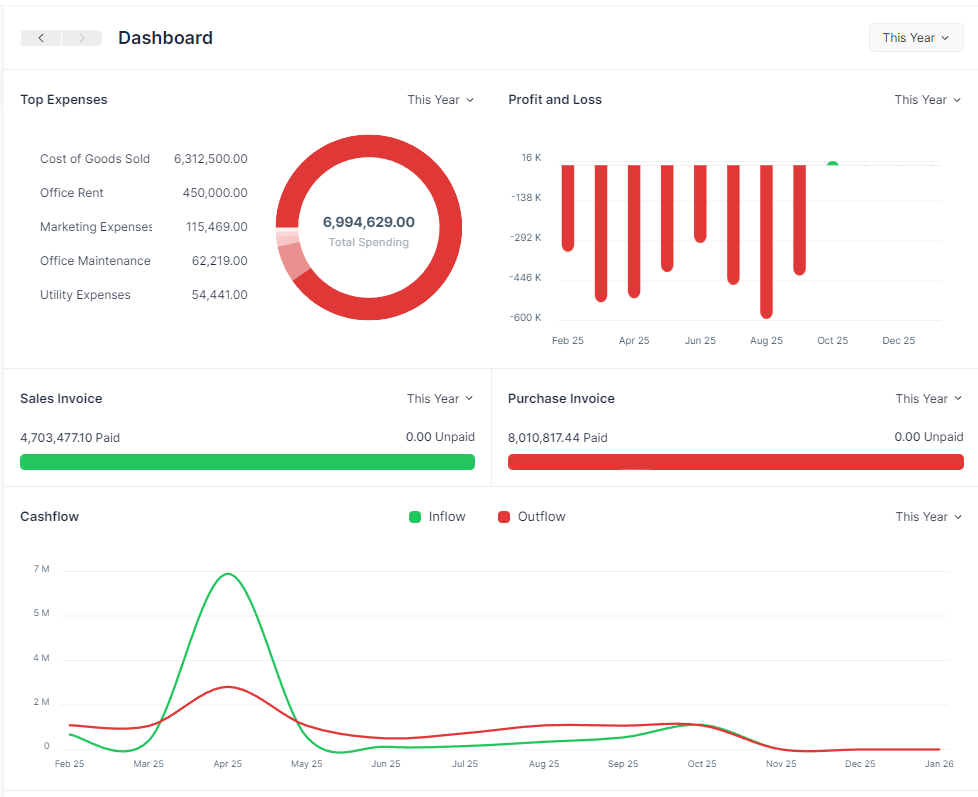Click the Sales Invoice heading
978x797 pixels.
61,399
